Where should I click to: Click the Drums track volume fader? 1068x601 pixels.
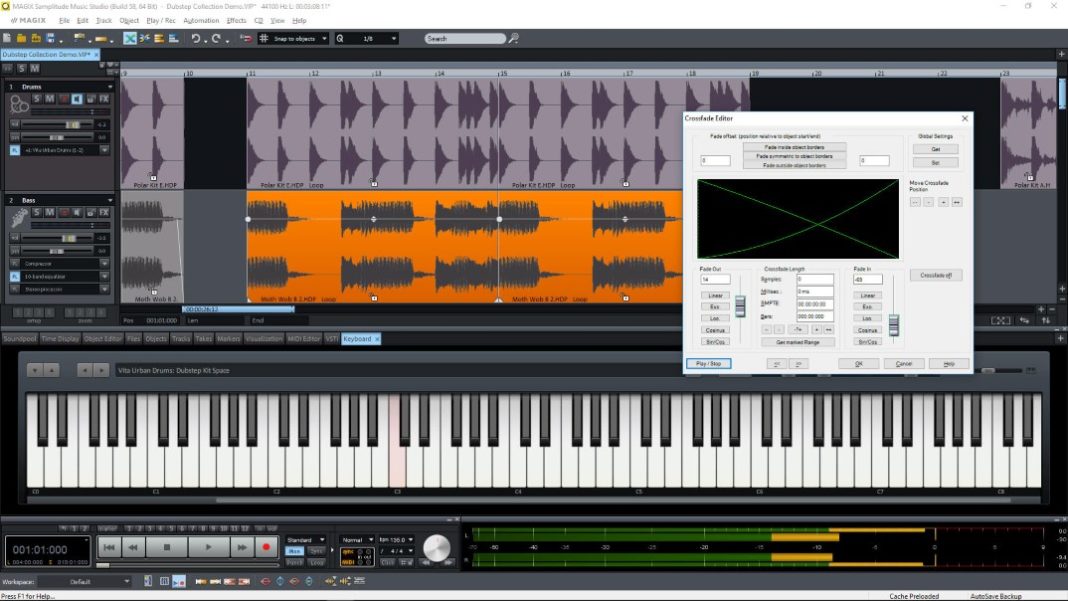[72, 125]
